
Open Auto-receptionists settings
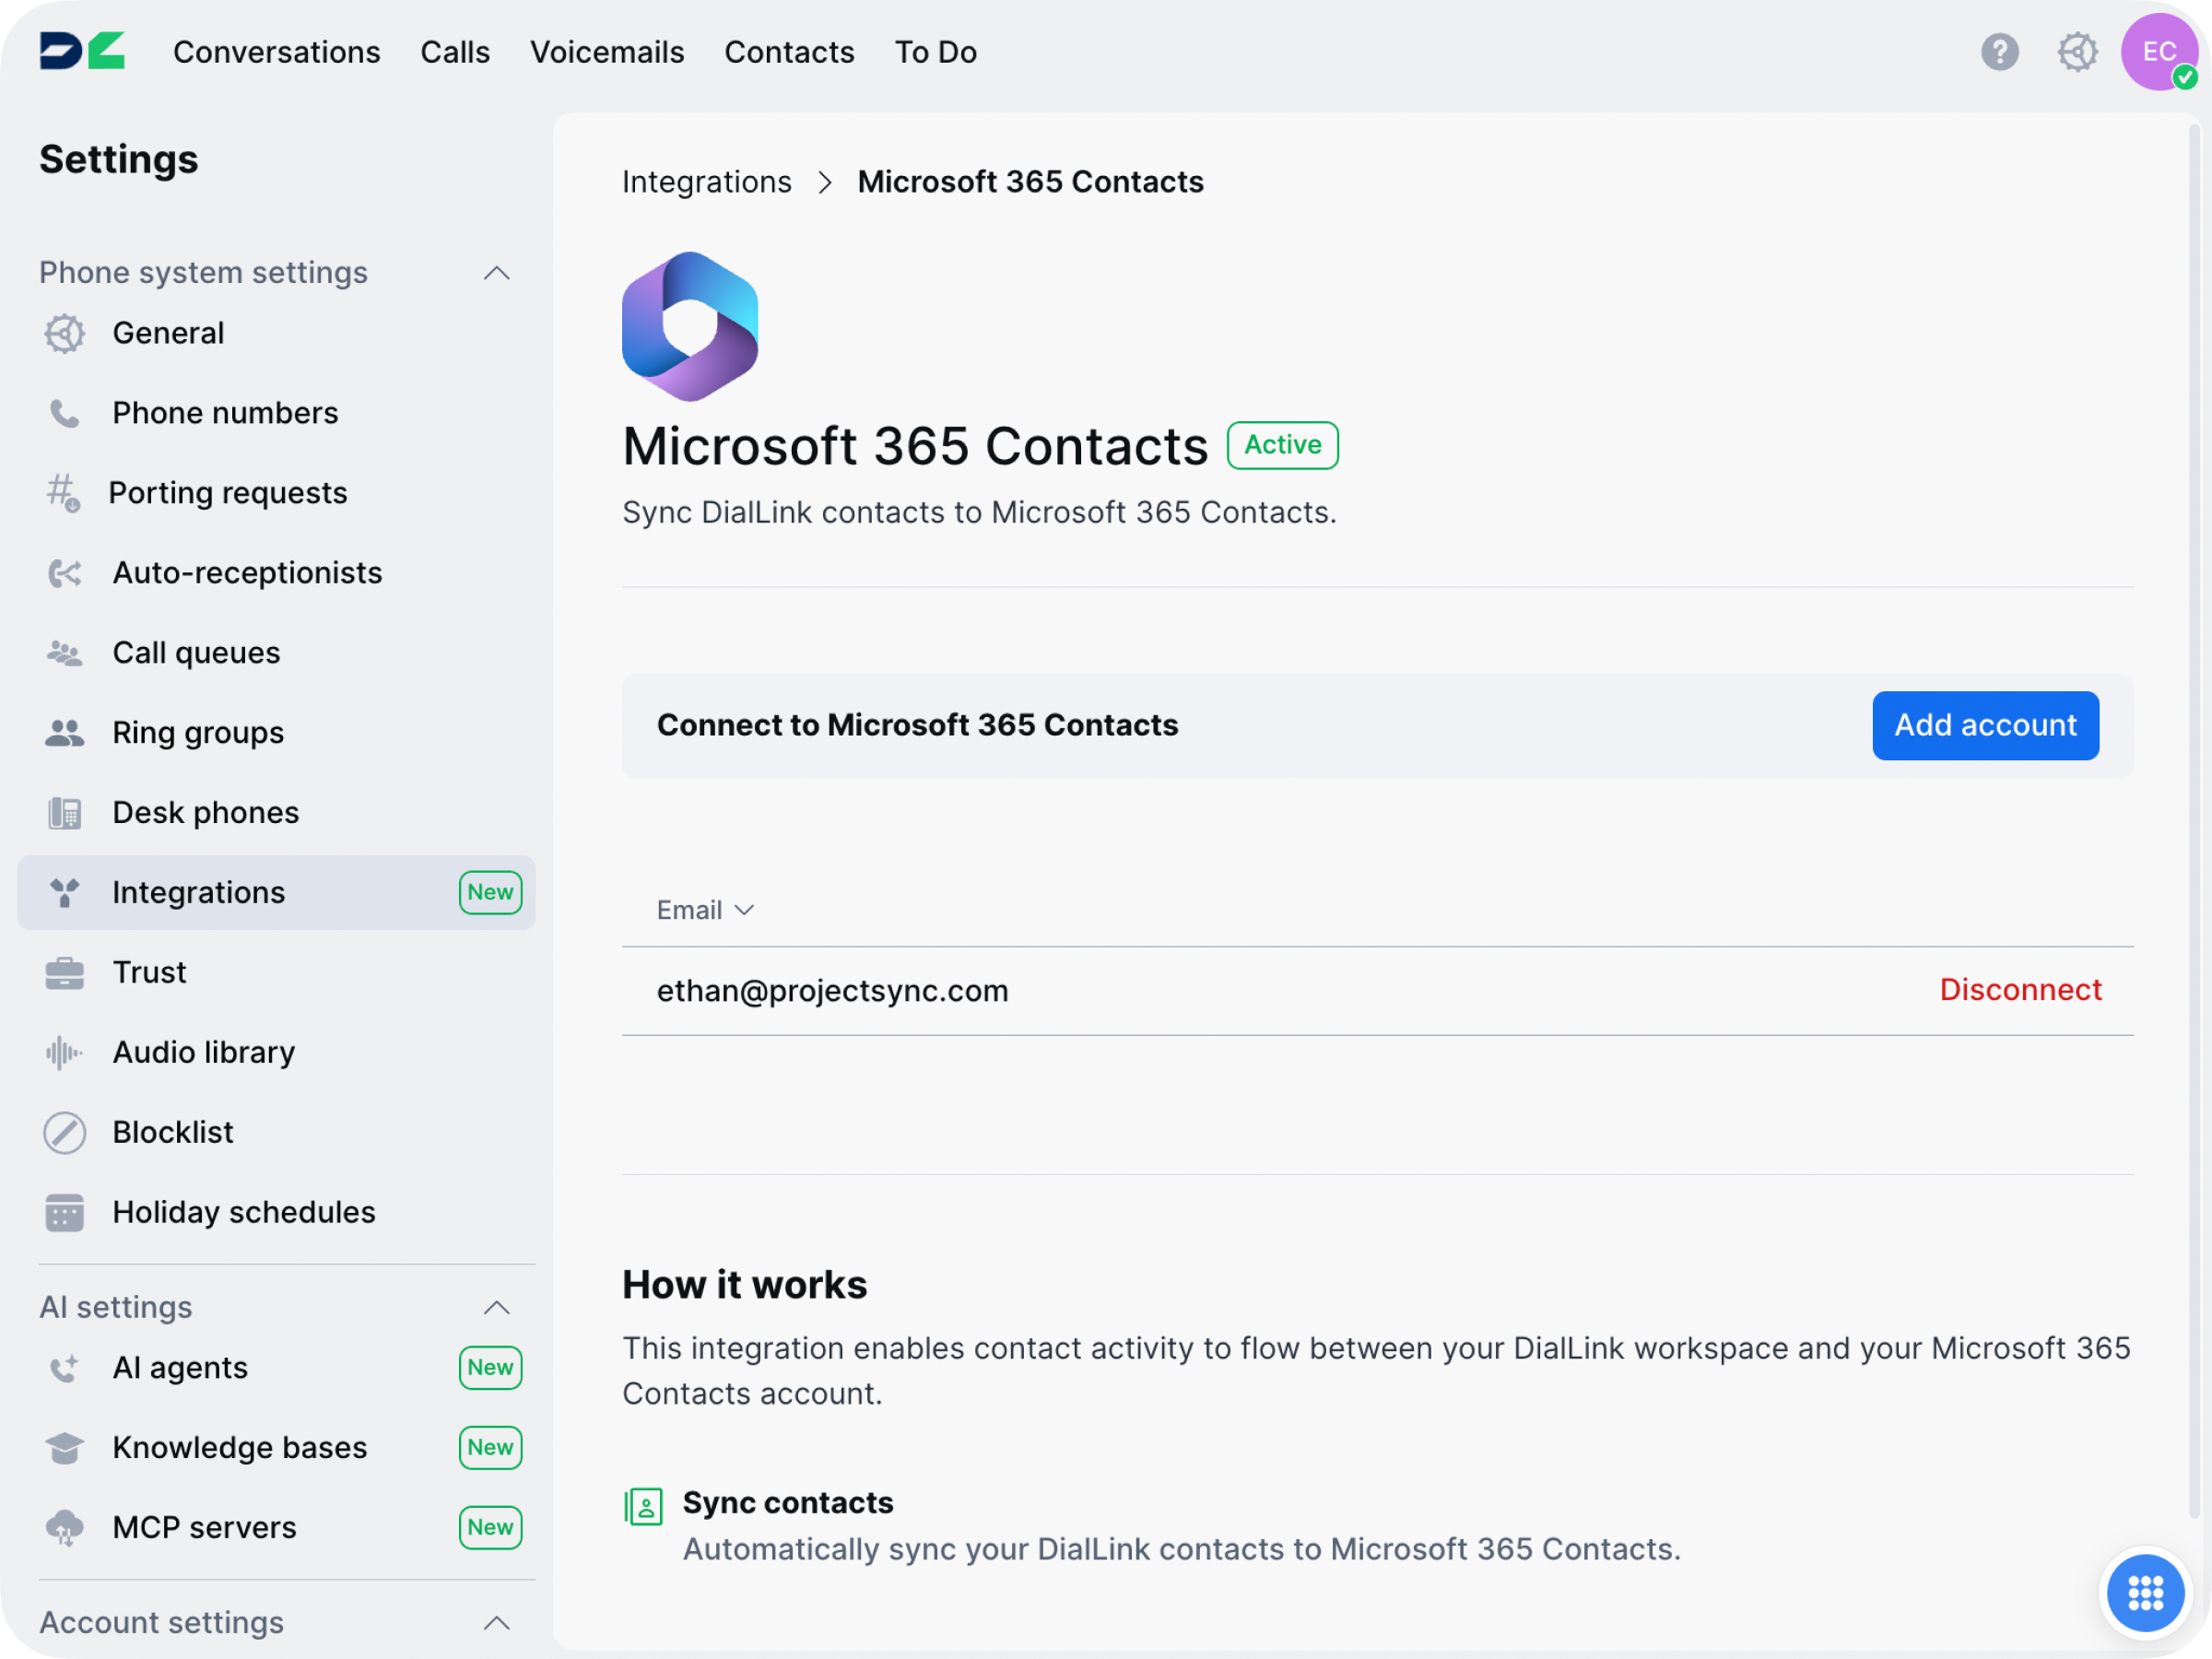247,573
